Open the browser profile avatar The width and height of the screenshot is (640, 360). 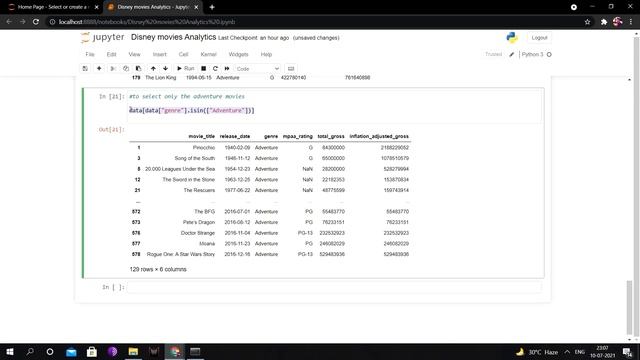point(617,22)
